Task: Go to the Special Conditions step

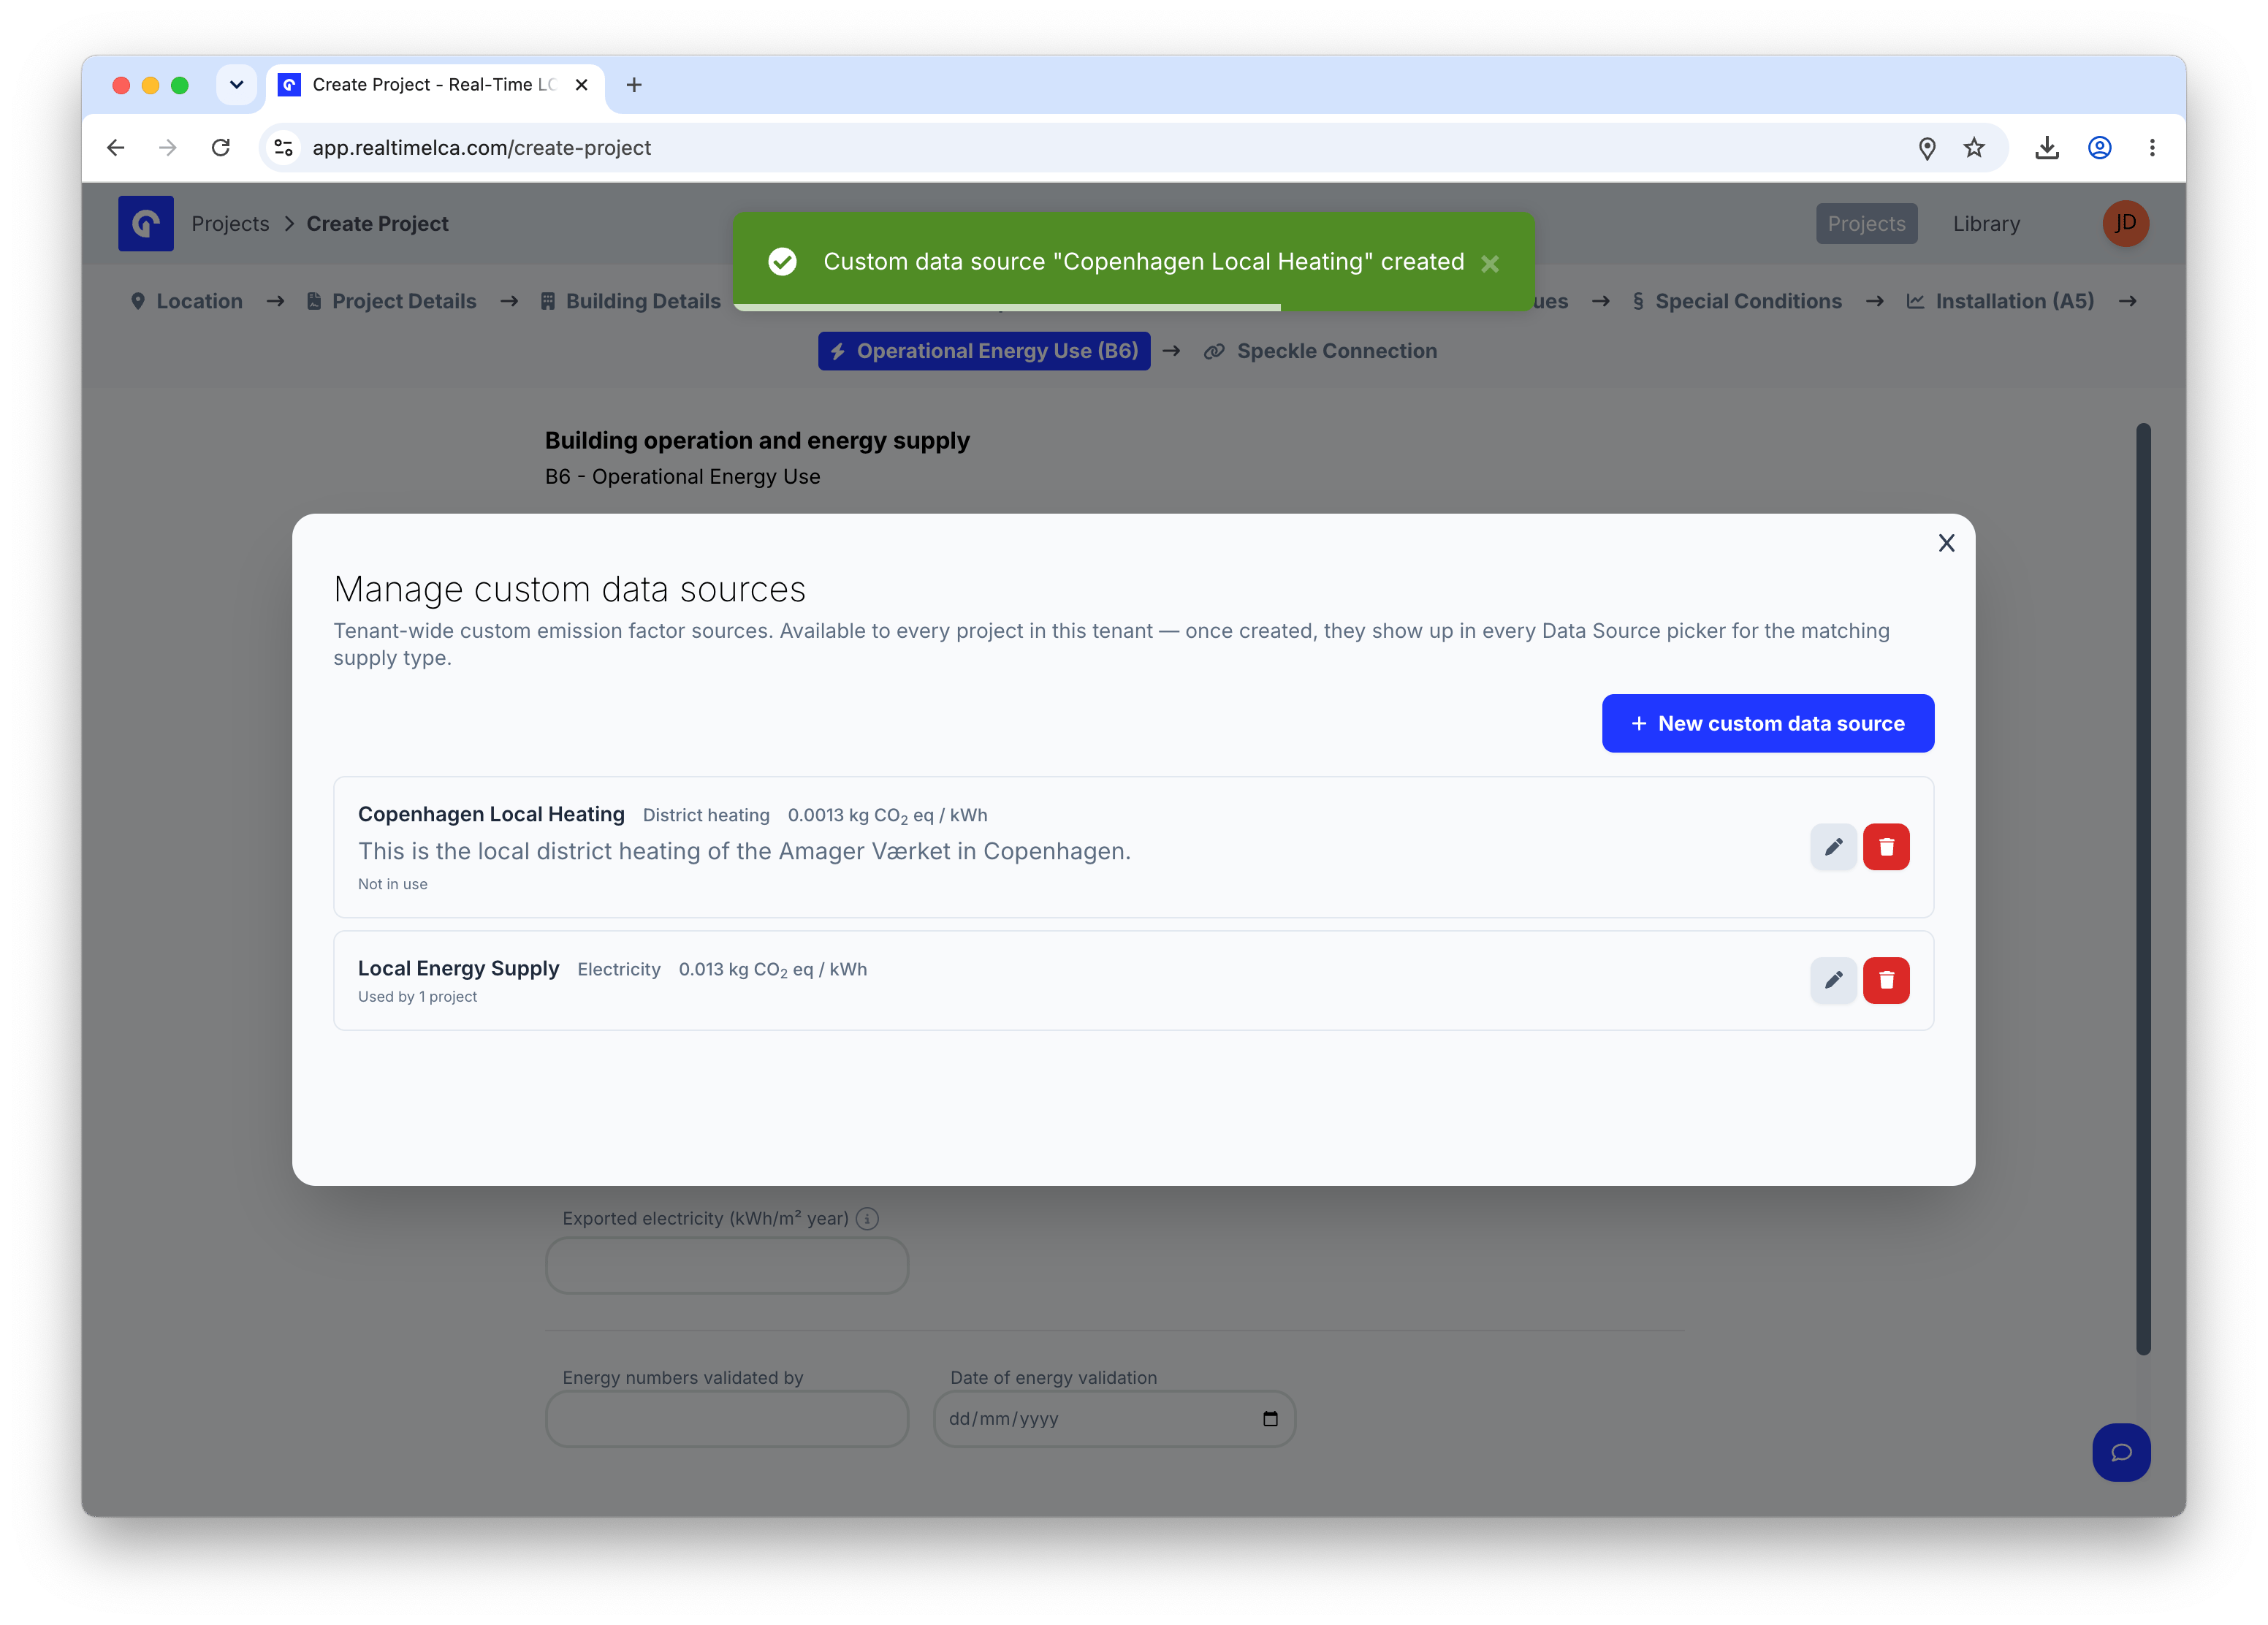Action: (1737, 301)
